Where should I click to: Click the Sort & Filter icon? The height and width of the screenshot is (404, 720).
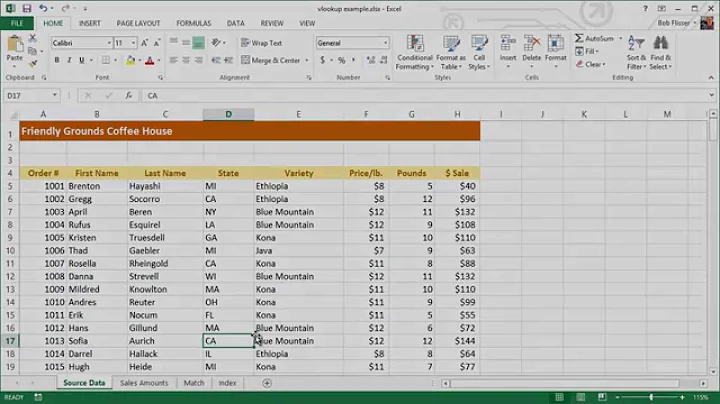point(636,46)
